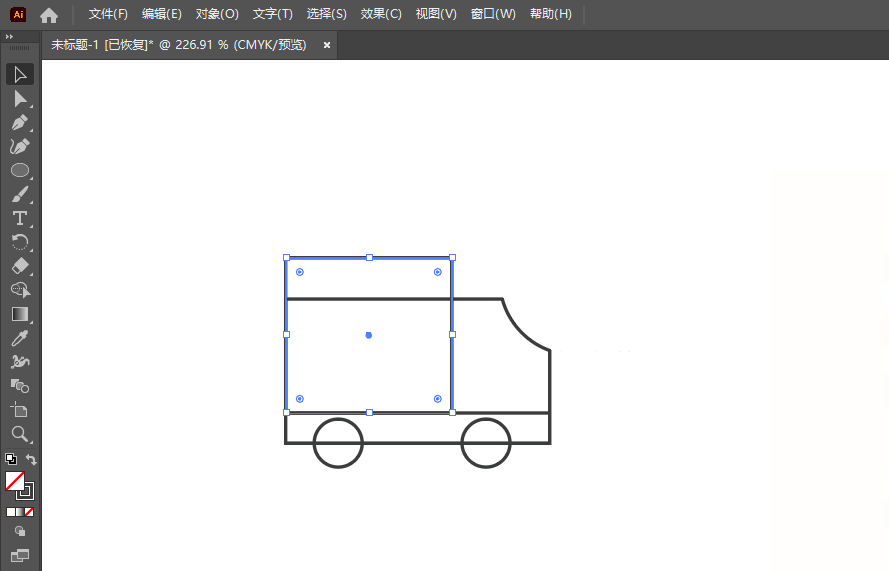Change the drawing mode
The image size is (889, 571).
[20, 531]
